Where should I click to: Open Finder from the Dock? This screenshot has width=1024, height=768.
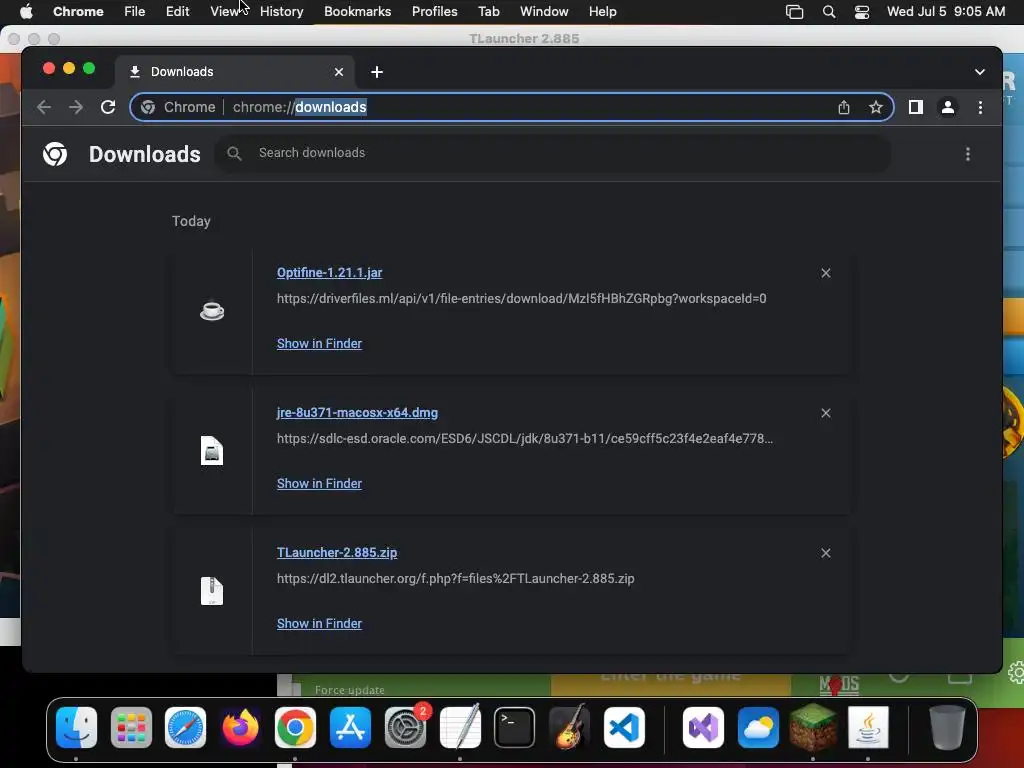[76, 727]
